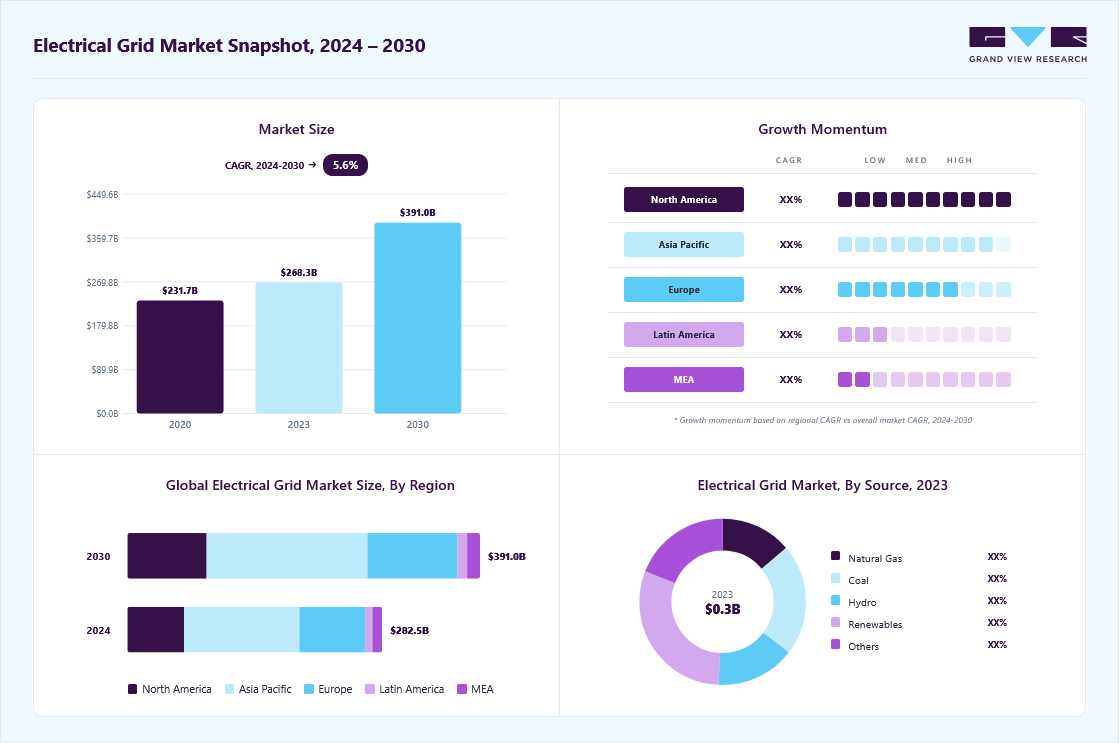Click the XX% CAGR for MEA
This screenshot has height=743, width=1120.
coord(791,379)
